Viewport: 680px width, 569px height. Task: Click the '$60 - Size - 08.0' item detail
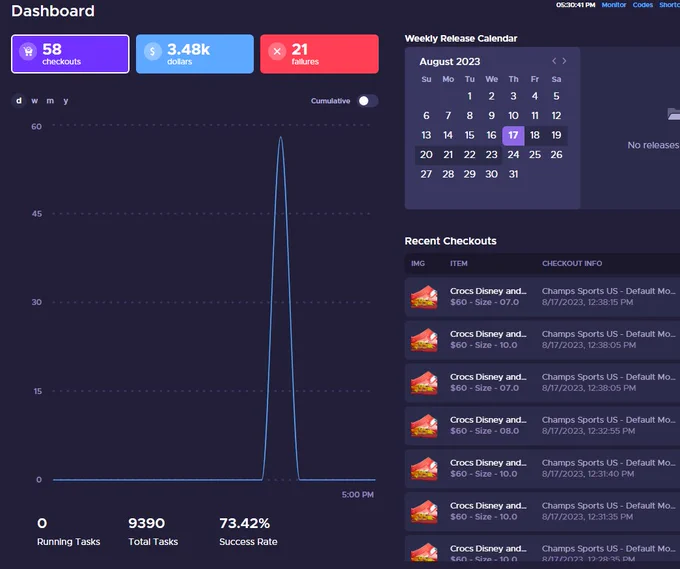tap(484, 431)
